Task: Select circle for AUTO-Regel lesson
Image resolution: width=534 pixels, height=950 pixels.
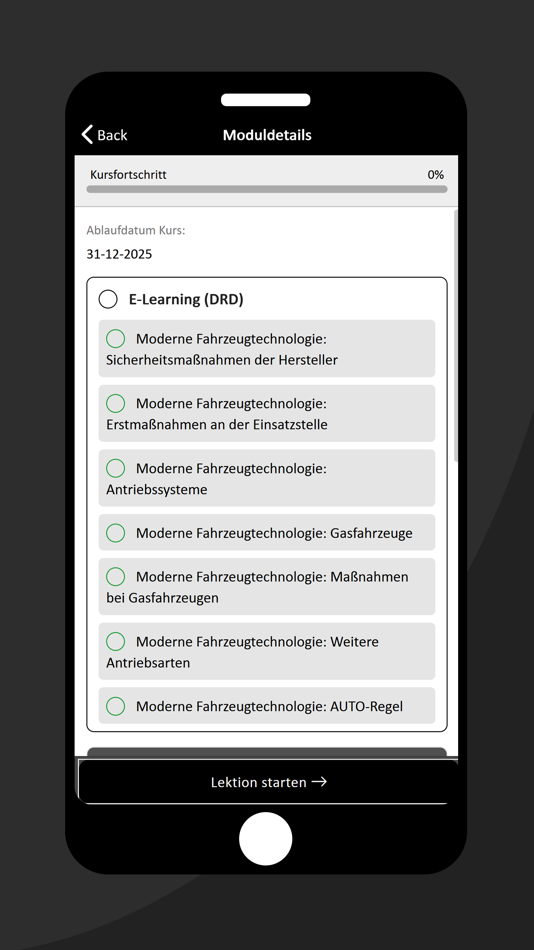Action: click(x=115, y=706)
